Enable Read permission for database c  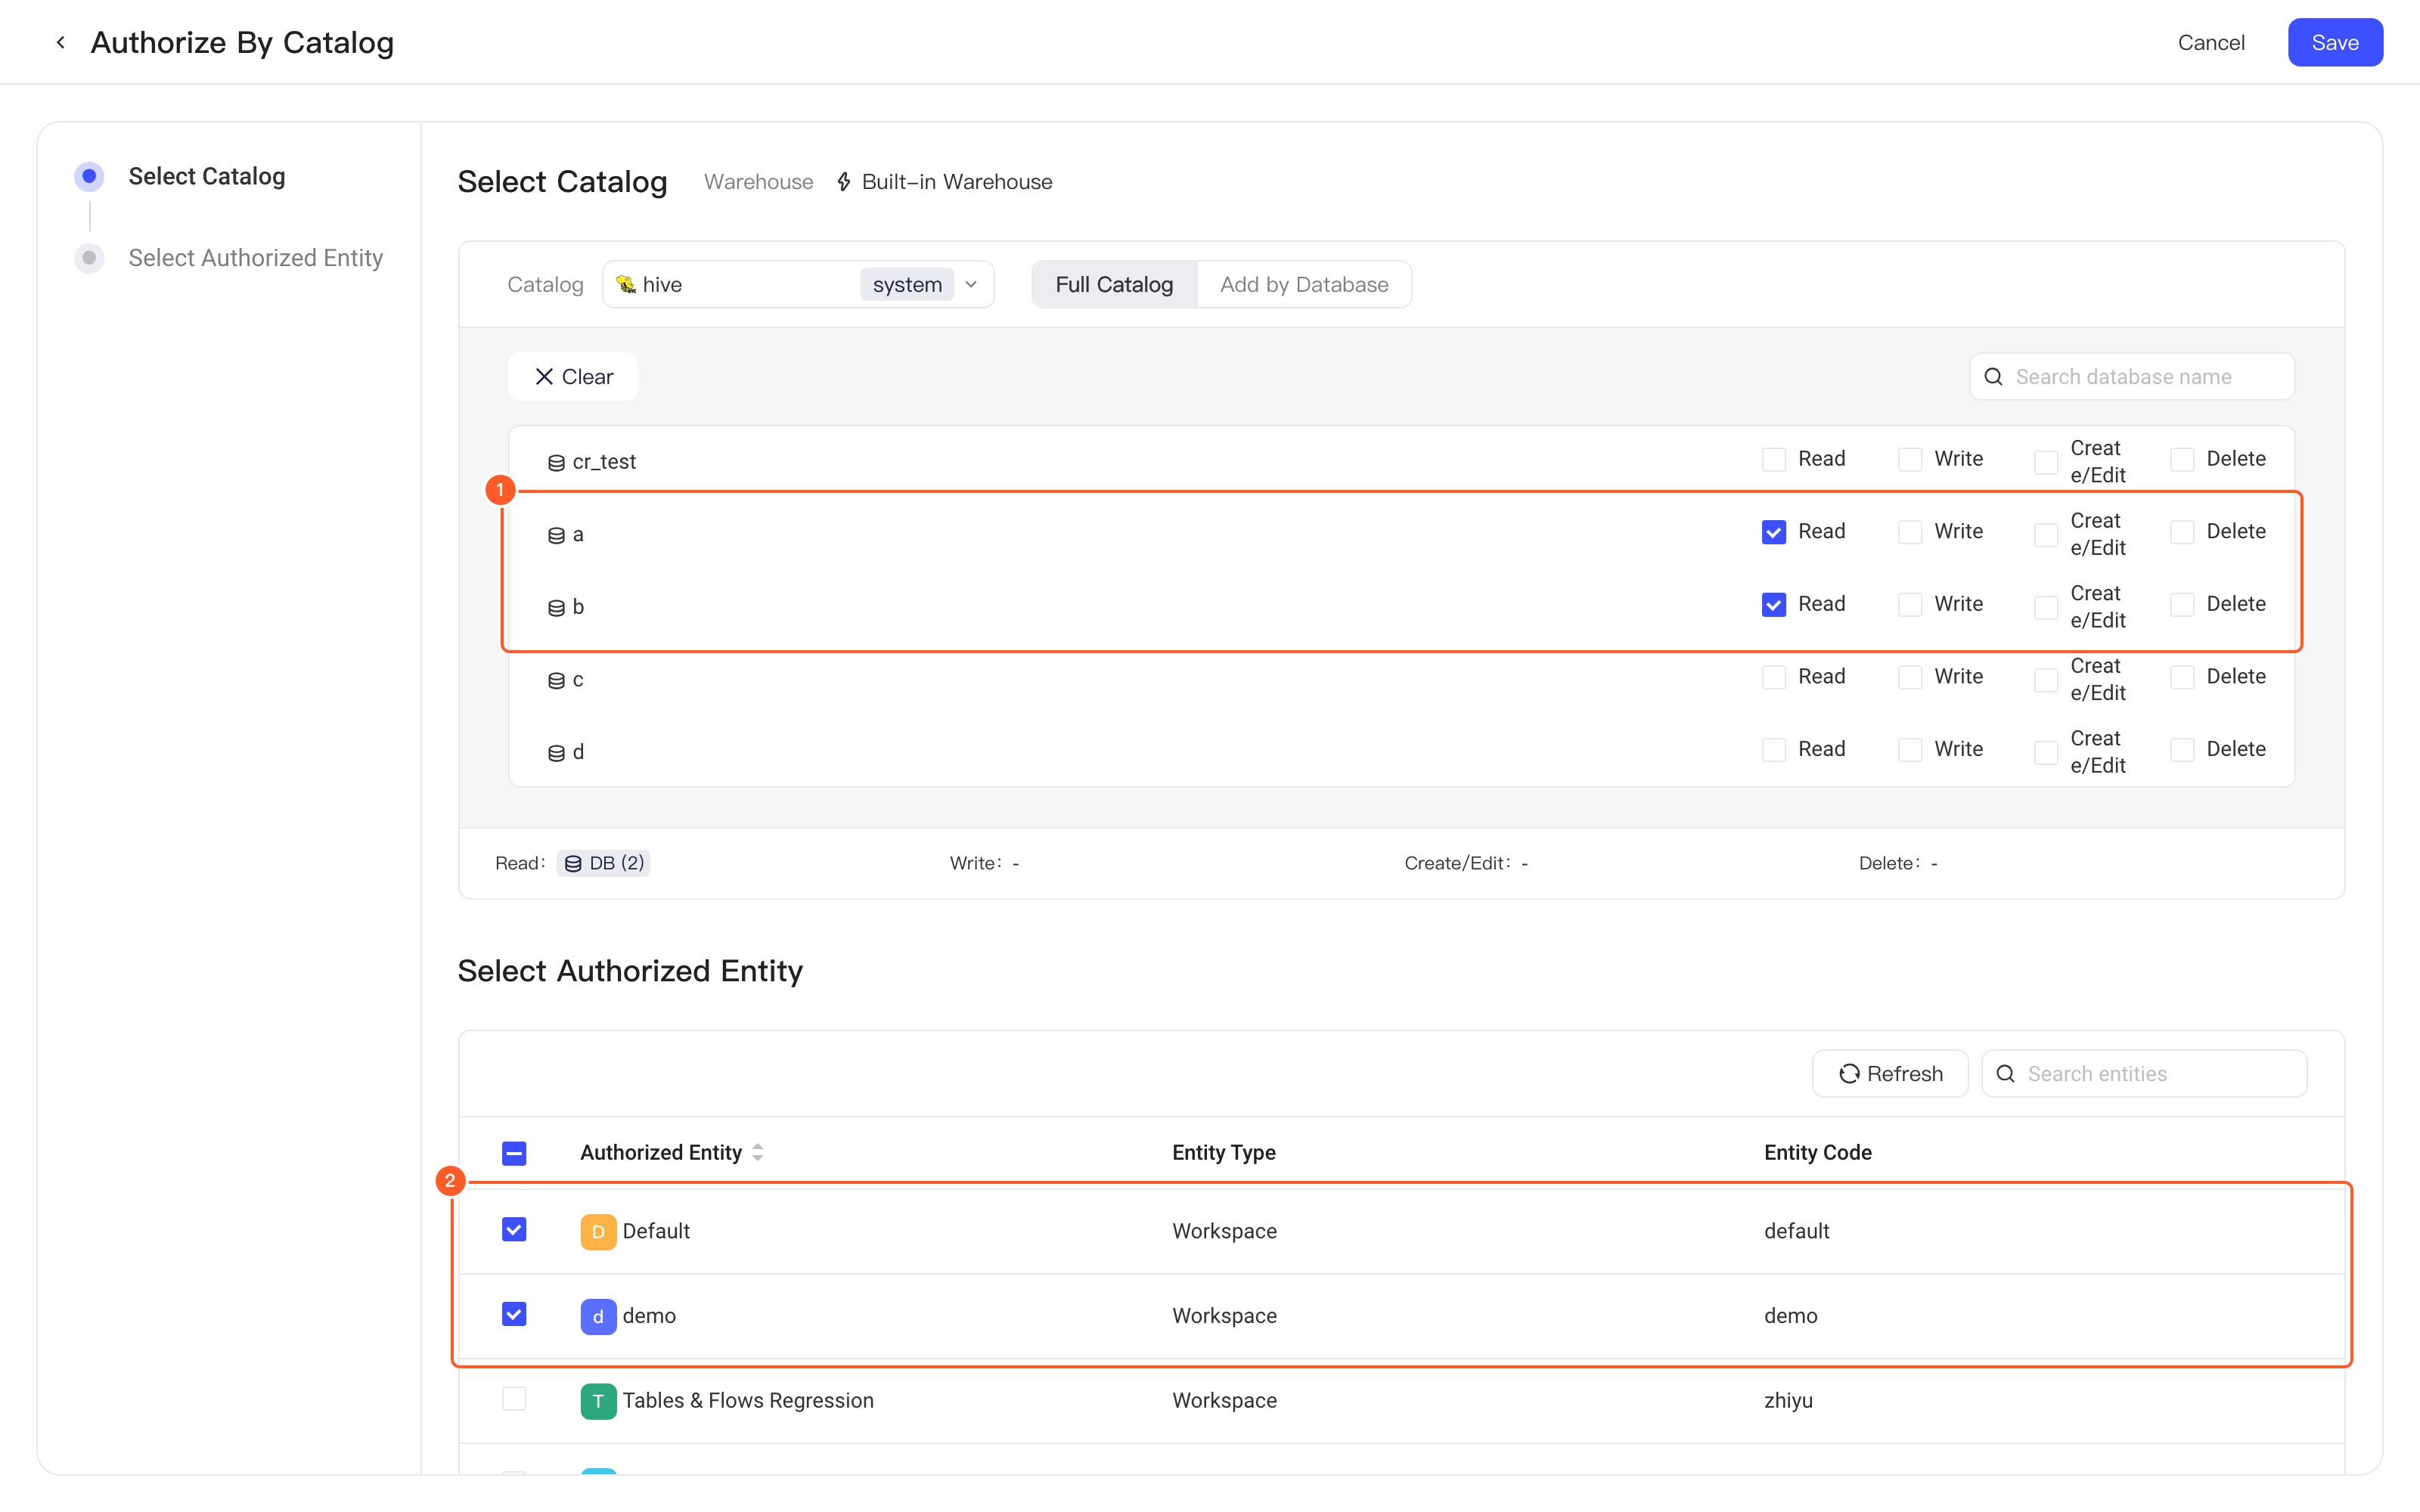point(1774,677)
